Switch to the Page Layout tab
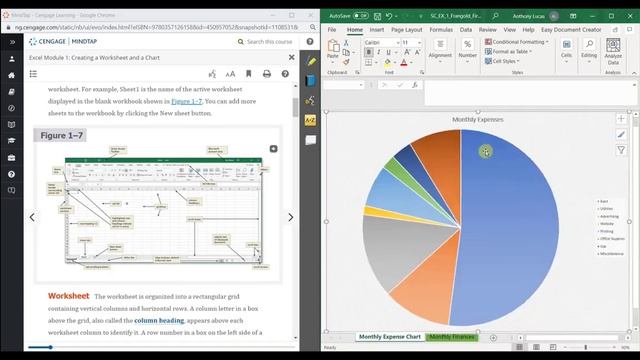 pos(407,30)
